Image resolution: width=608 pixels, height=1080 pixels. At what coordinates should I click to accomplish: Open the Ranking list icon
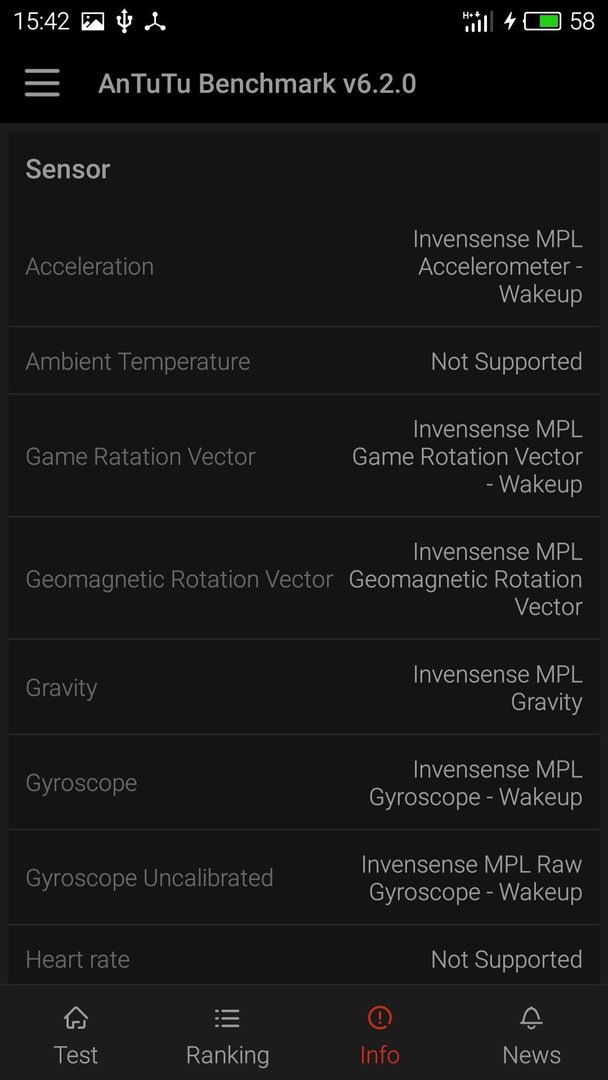click(x=227, y=1017)
